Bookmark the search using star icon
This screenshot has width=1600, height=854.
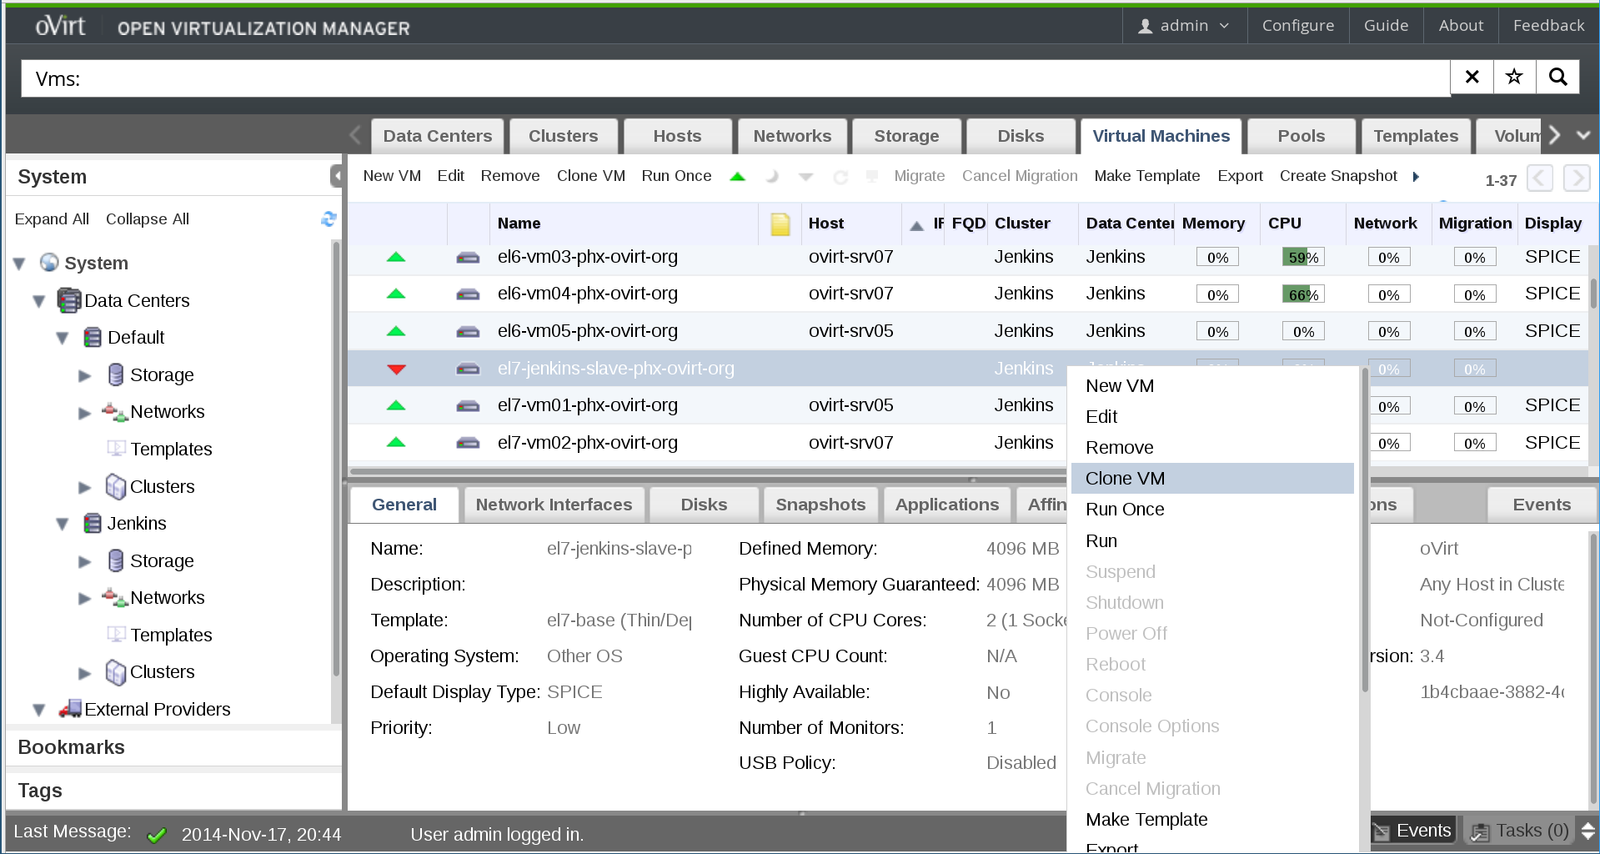(x=1514, y=77)
